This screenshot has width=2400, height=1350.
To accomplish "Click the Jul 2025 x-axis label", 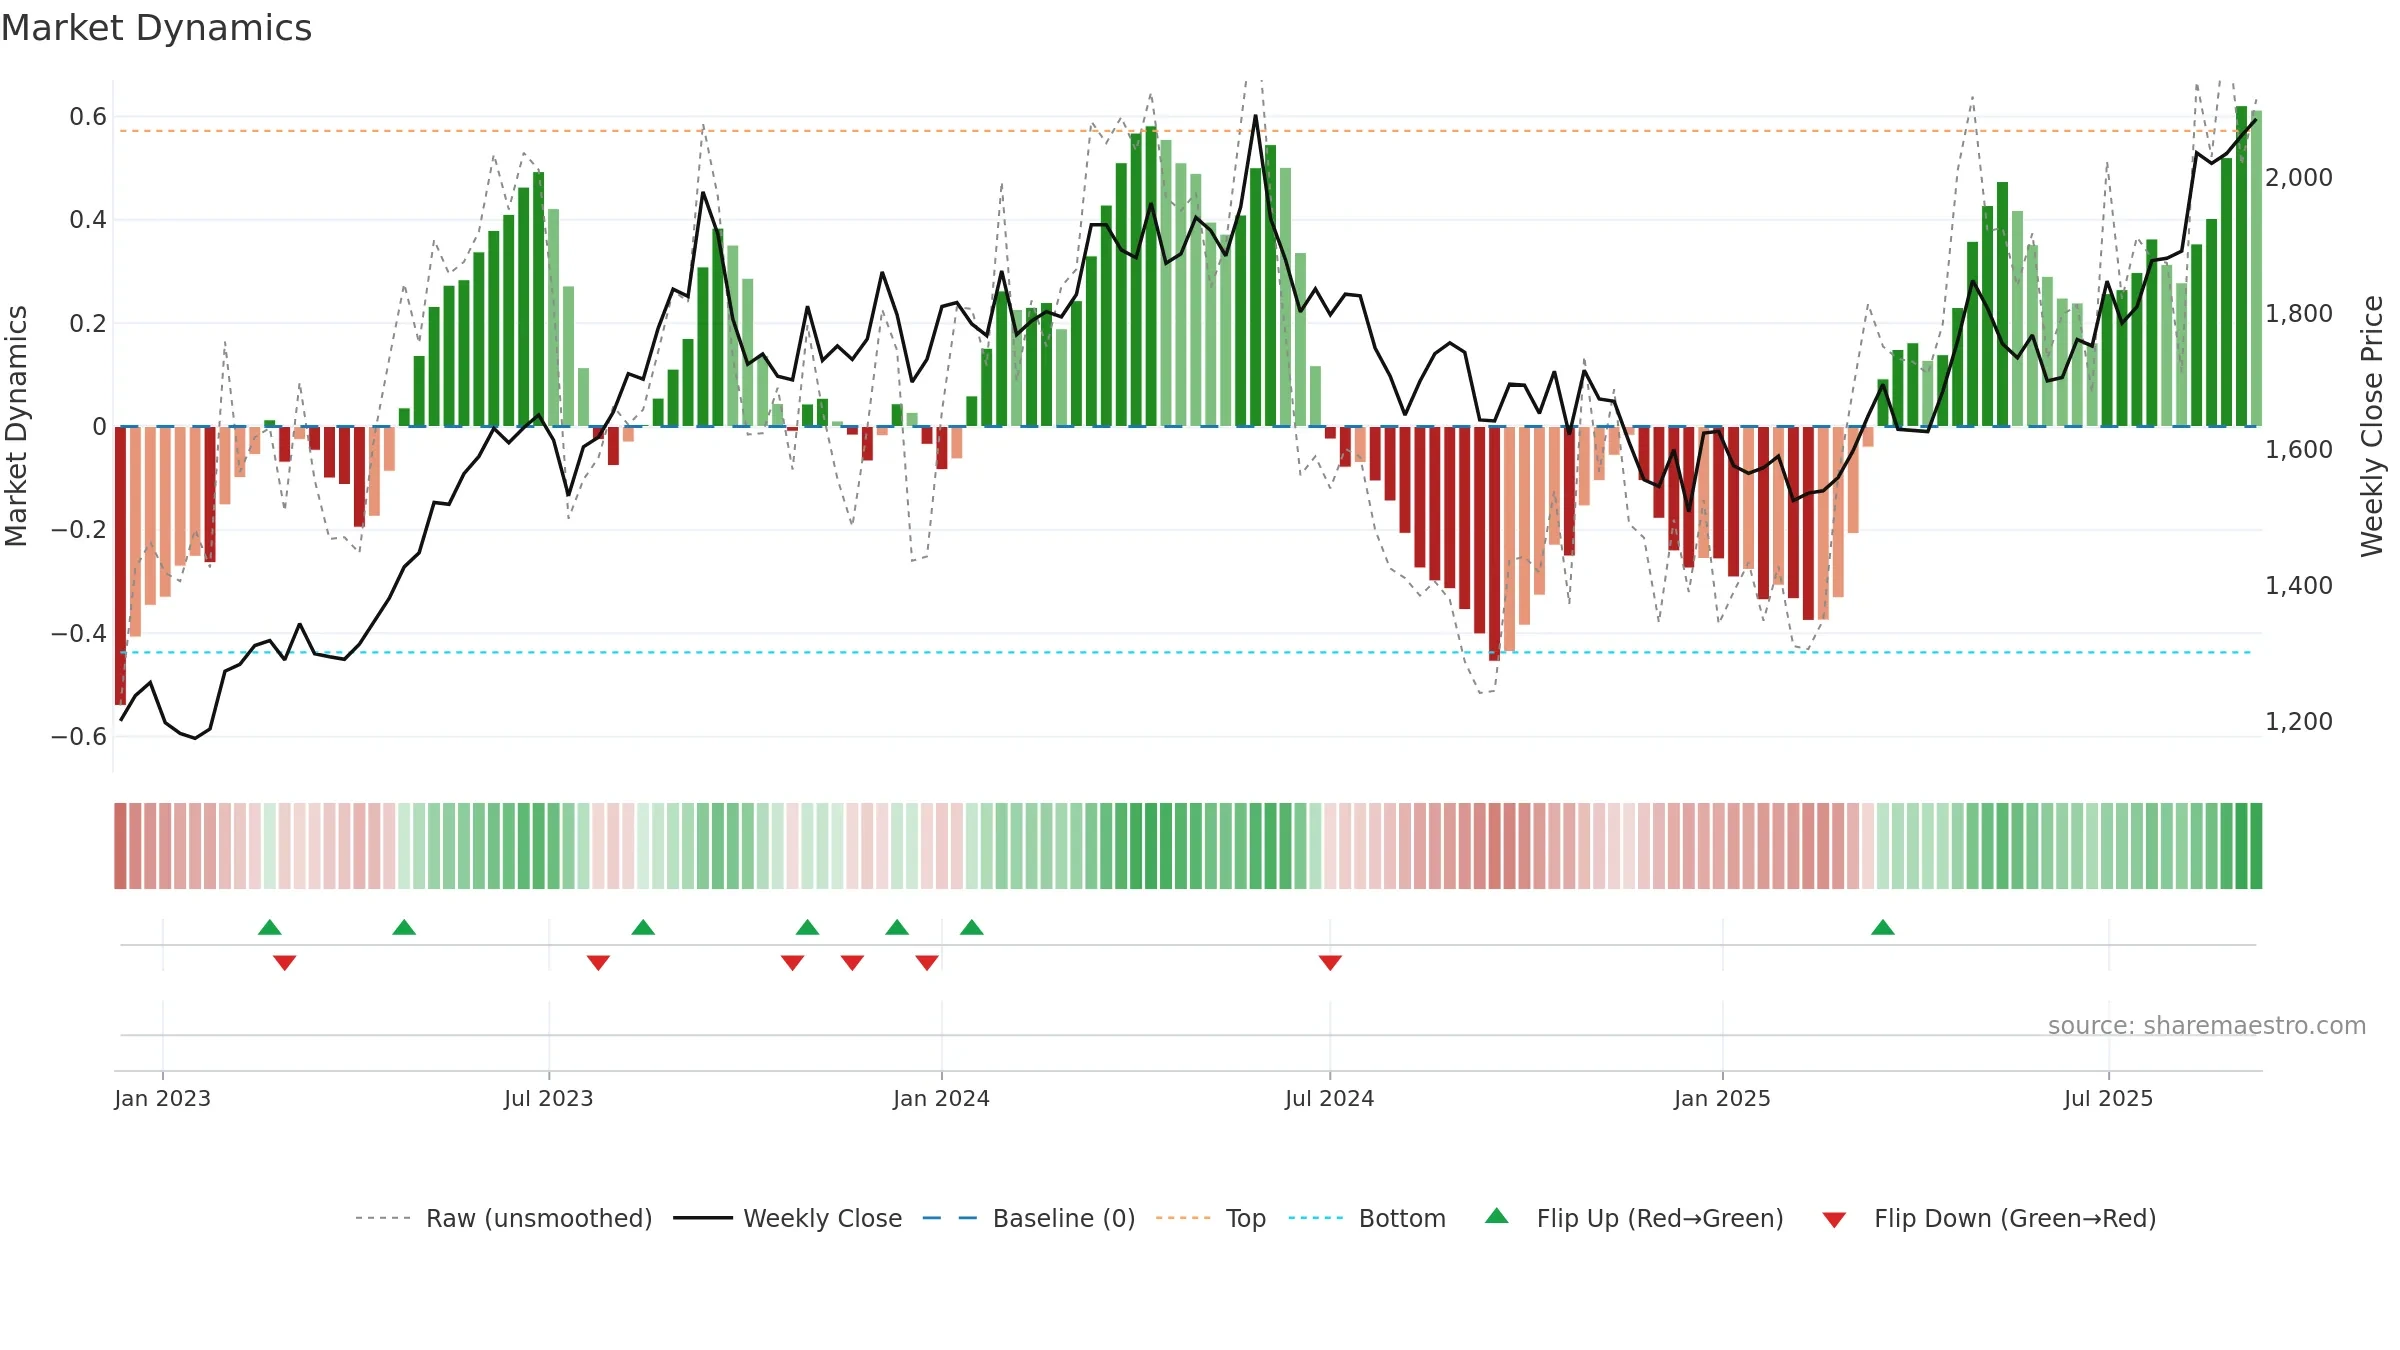I will (2109, 1098).
